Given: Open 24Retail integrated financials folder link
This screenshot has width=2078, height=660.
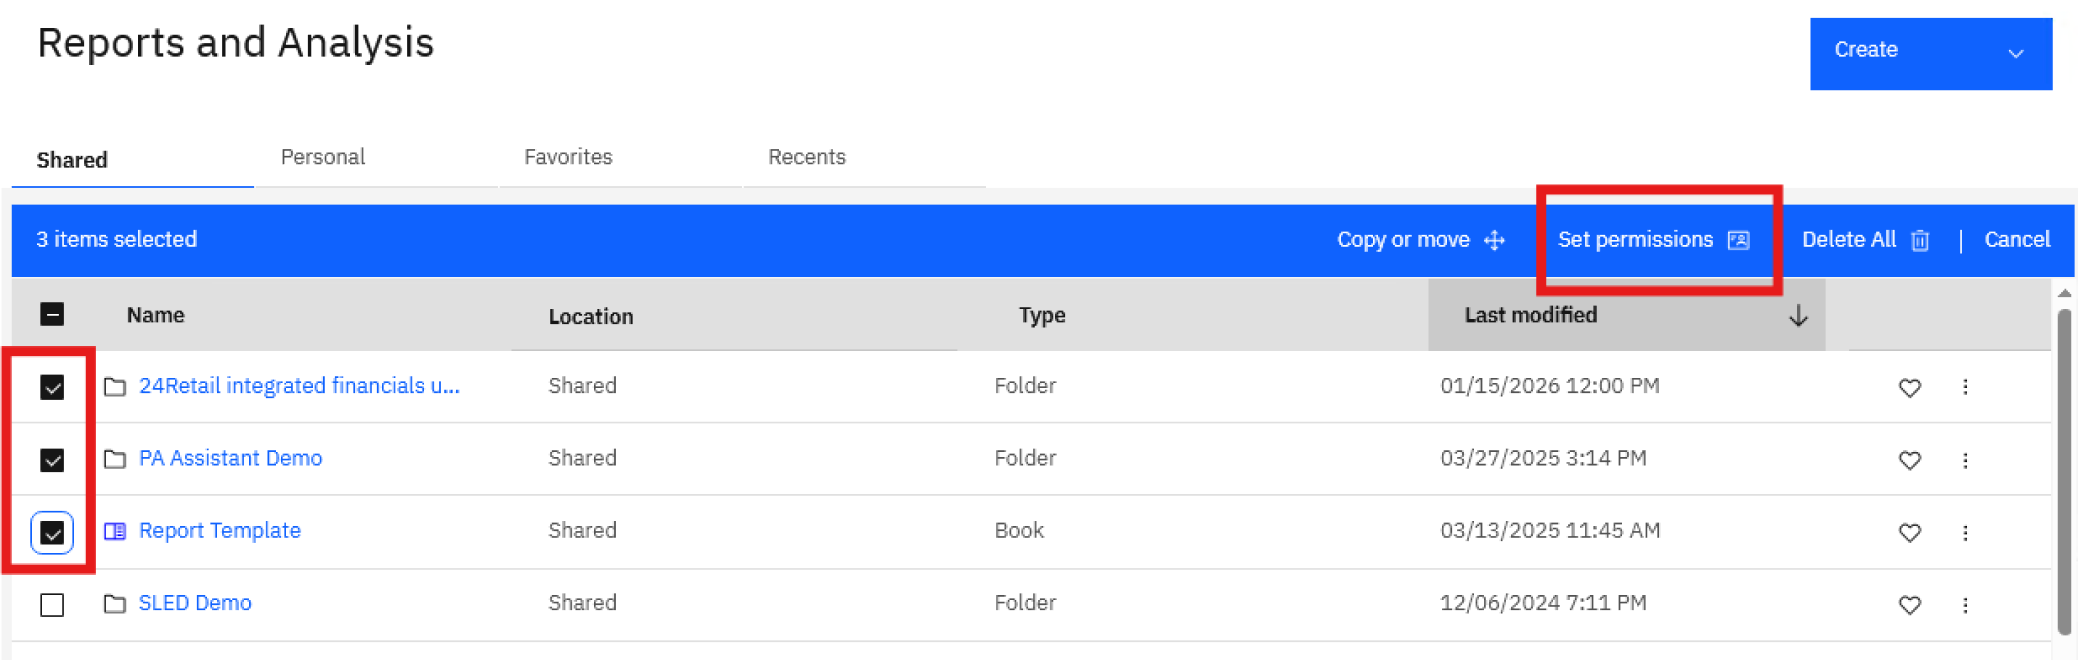Looking at the screenshot, I should [x=299, y=386].
